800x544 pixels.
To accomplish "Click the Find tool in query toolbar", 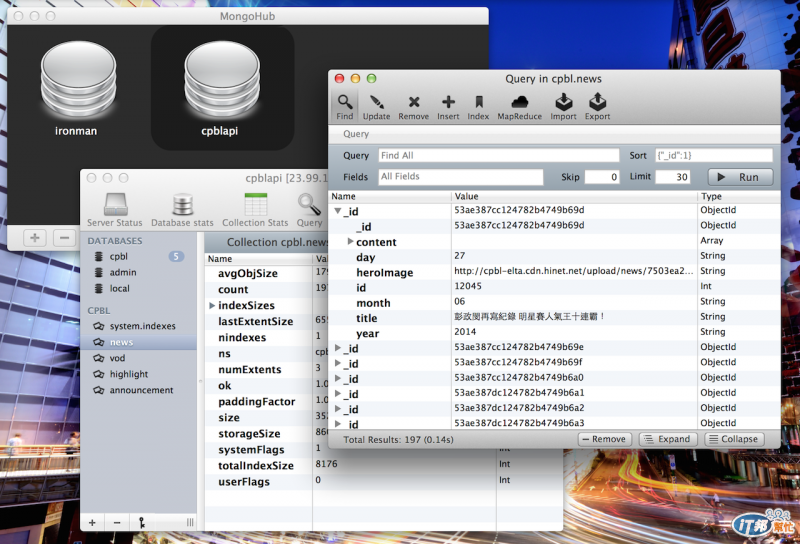I will coord(345,107).
